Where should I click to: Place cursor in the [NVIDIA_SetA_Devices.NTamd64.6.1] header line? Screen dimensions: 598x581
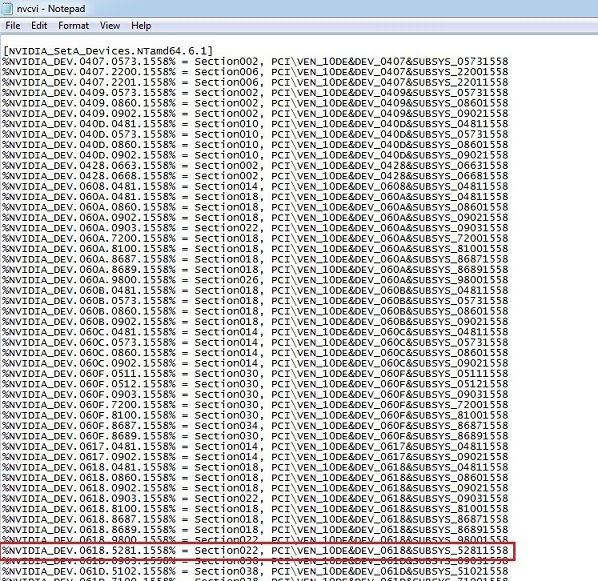point(108,51)
